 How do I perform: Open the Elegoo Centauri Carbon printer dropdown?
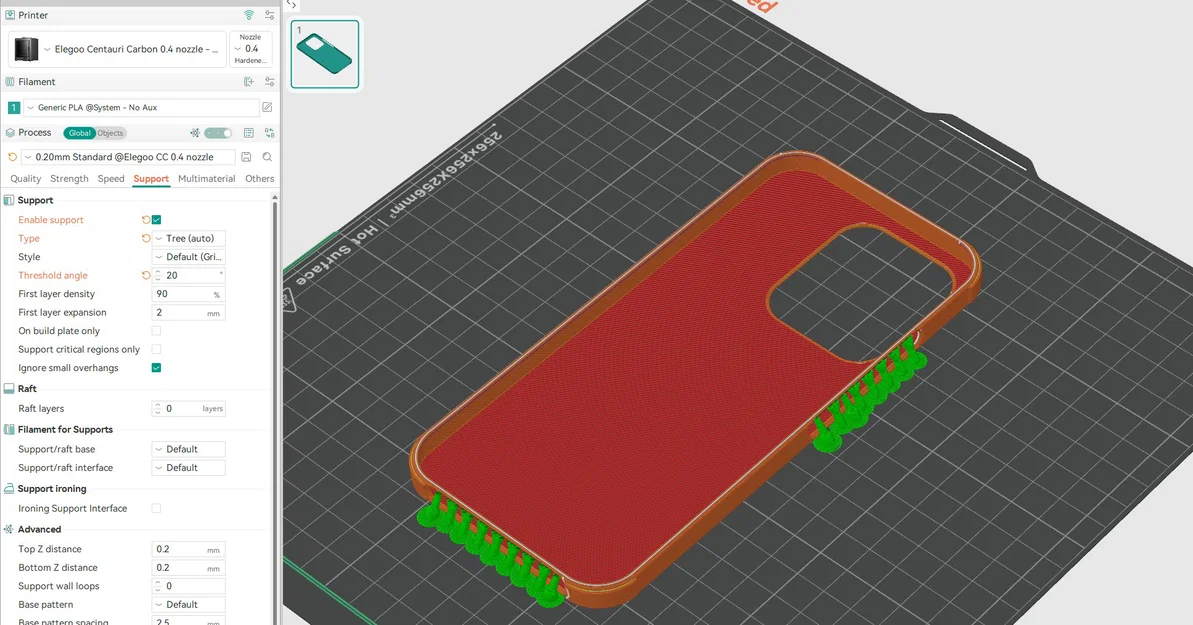[x=118, y=49]
